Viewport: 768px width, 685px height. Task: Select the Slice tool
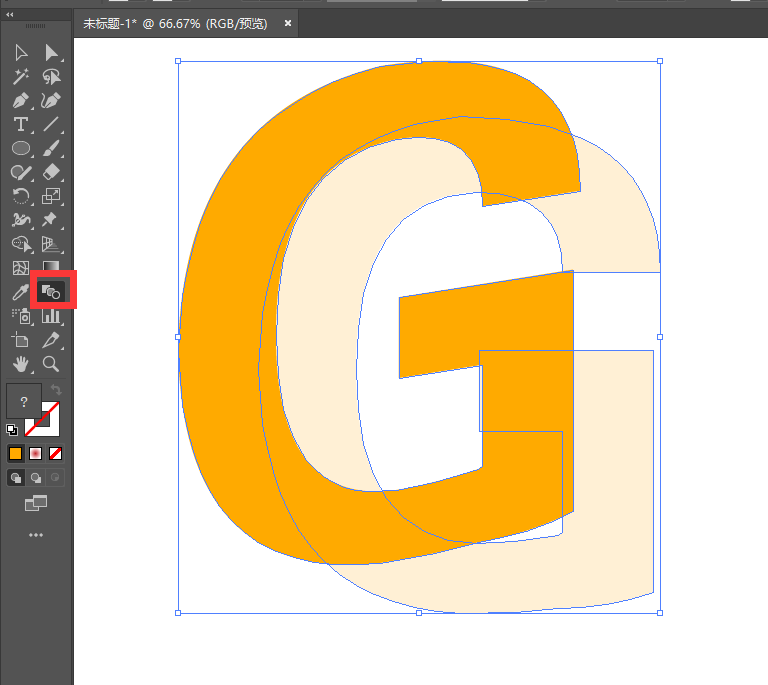click(51, 340)
